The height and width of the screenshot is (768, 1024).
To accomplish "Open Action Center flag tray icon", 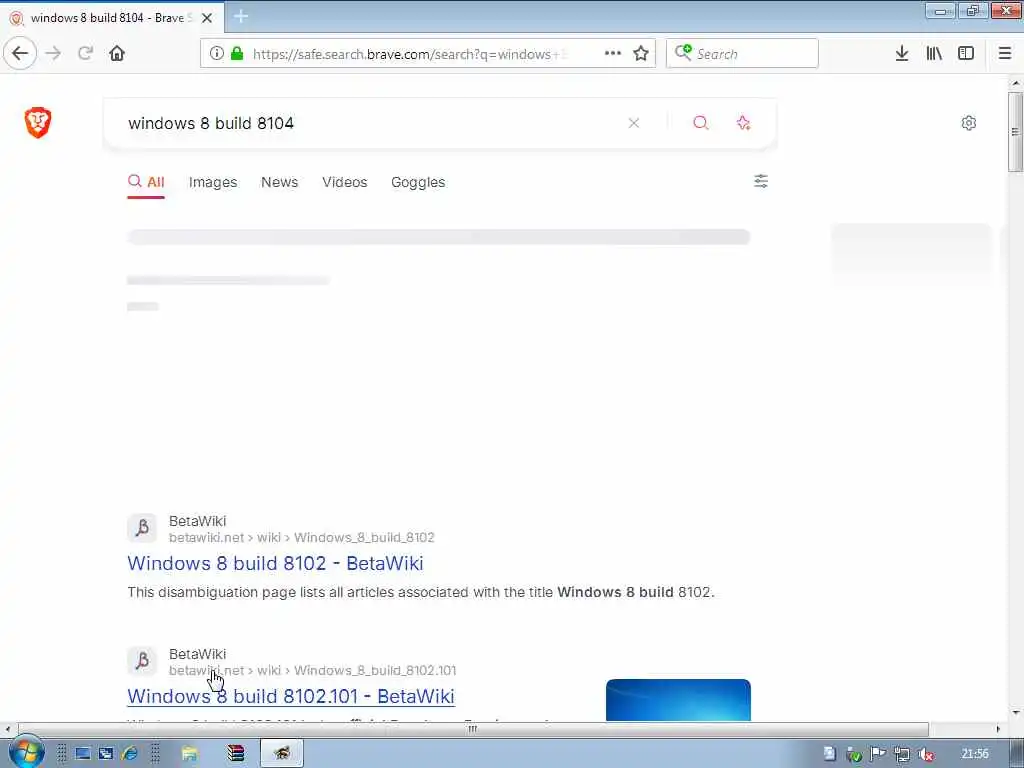I will click(878, 754).
